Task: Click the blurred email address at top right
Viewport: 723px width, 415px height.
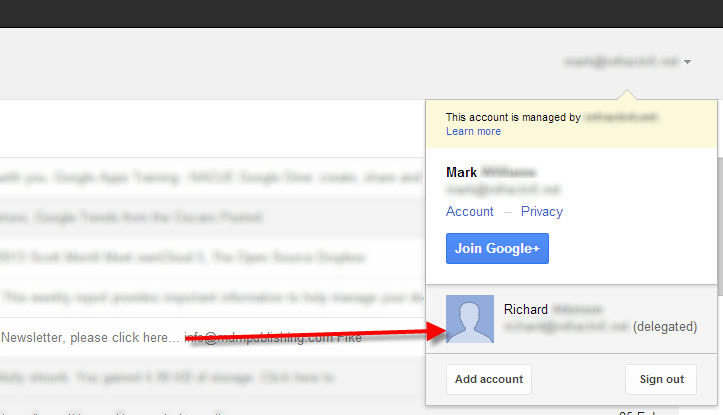Action: tap(622, 61)
